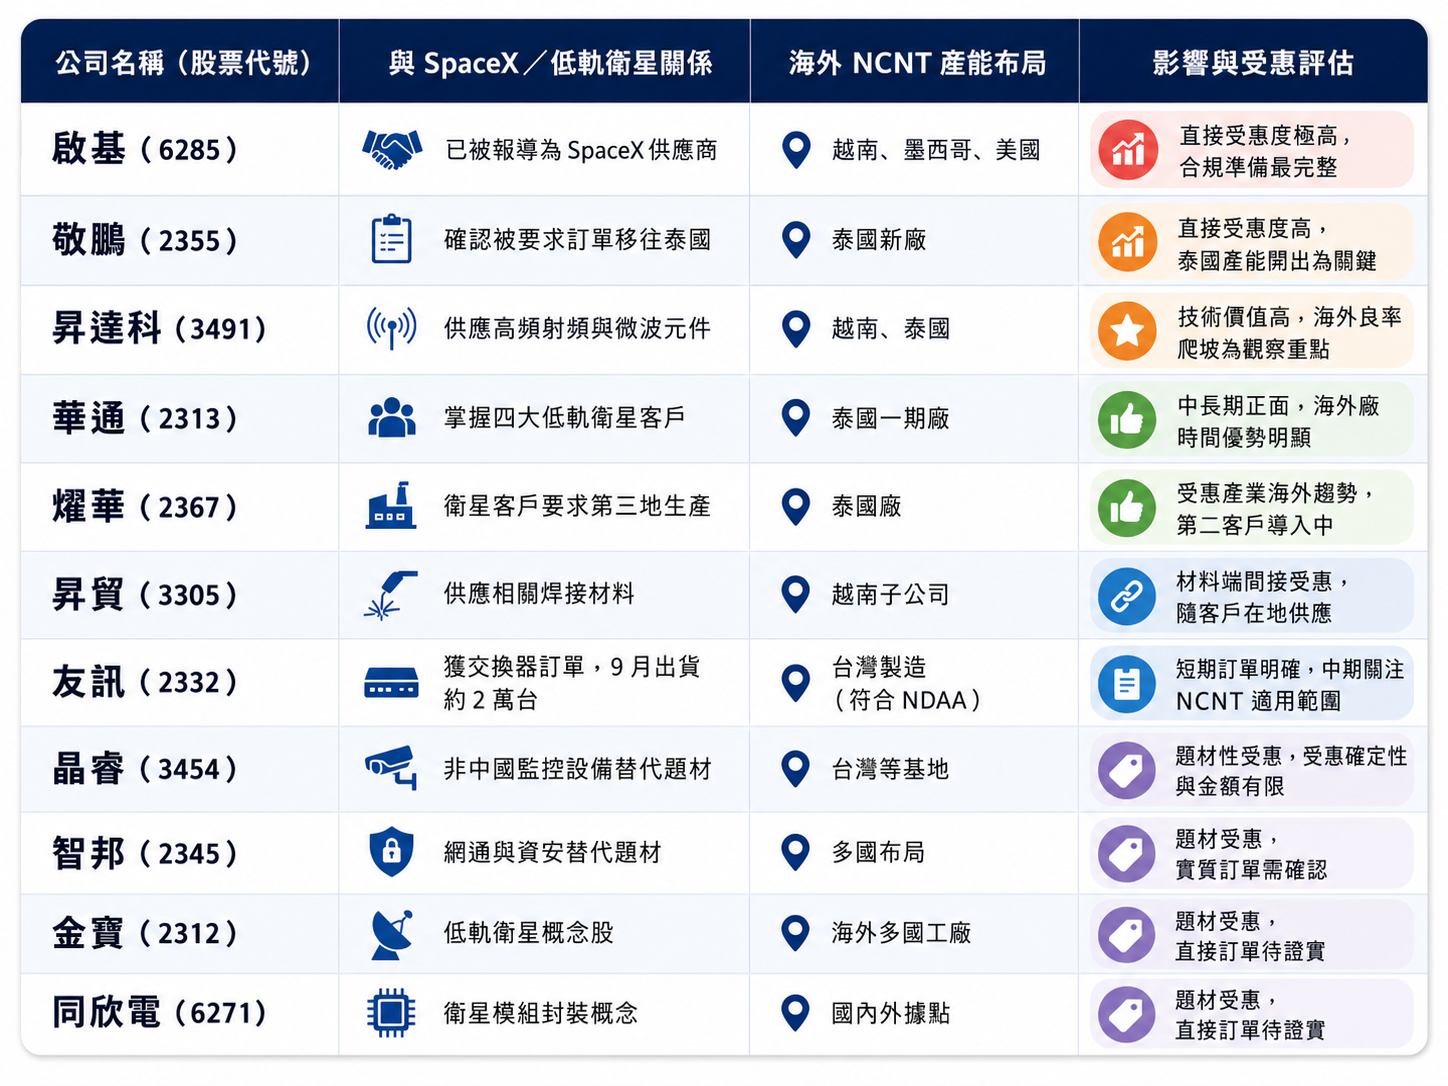Select the welding torch icon beside 供應相關焊接材料
1448x1086 pixels.
391,594
